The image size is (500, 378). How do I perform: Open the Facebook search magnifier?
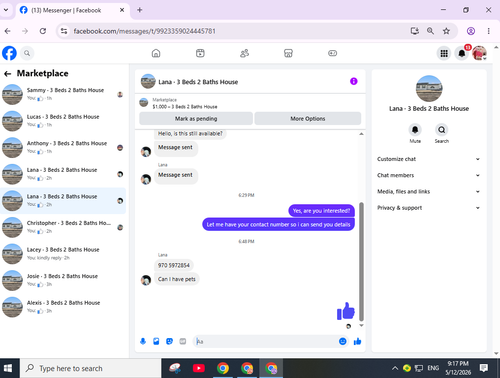[27, 53]
